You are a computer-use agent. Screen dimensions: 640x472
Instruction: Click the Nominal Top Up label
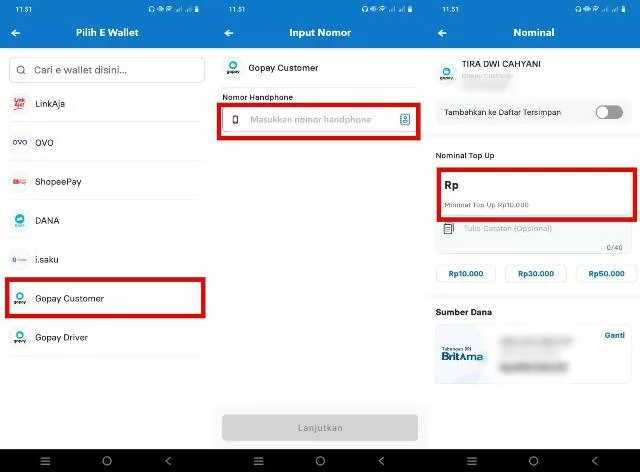coord(465,156)
